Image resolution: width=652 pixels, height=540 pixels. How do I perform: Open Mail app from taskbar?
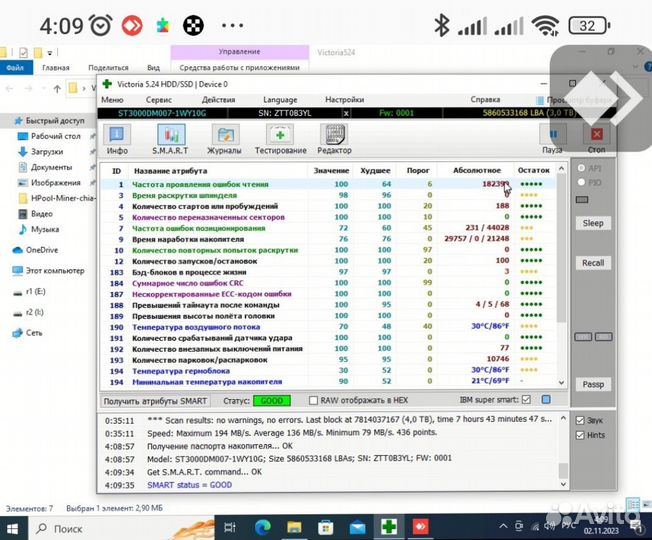(x=357, y=528)
